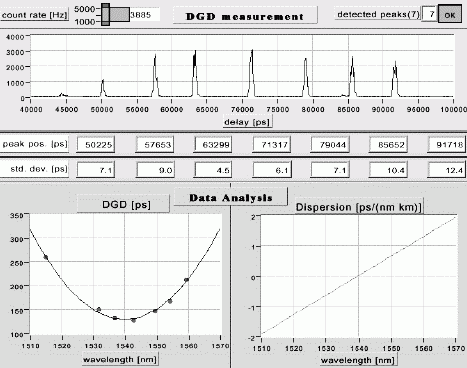Select the peak position field 85652

[x=388, y=145]
